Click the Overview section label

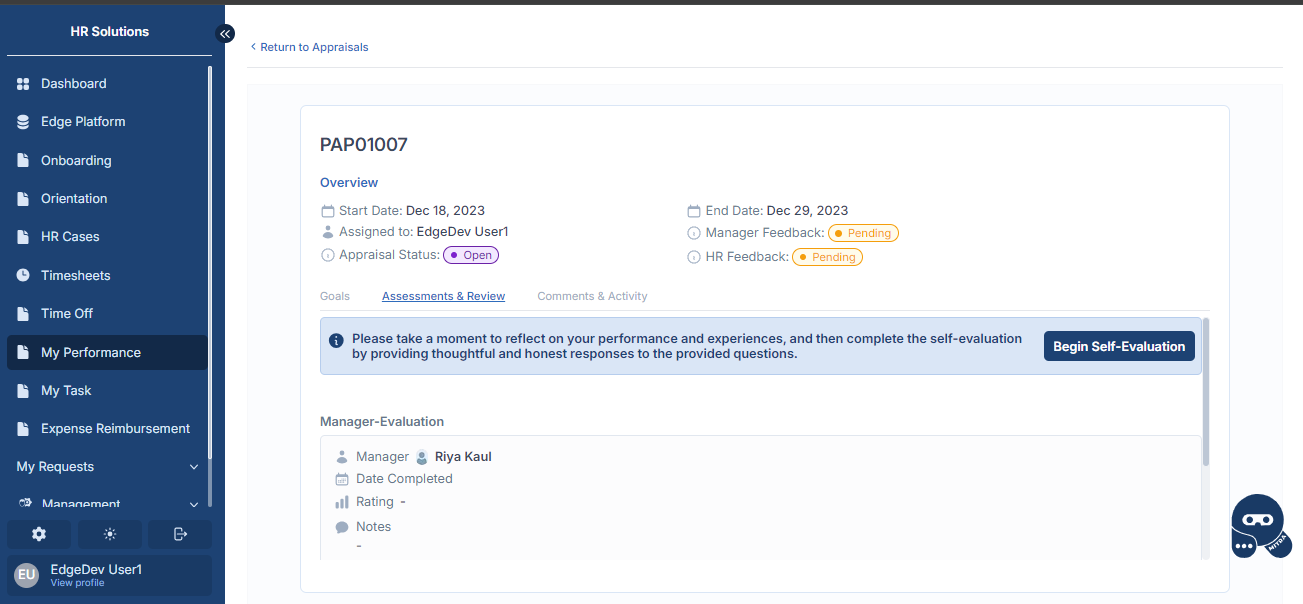[349, 183]
